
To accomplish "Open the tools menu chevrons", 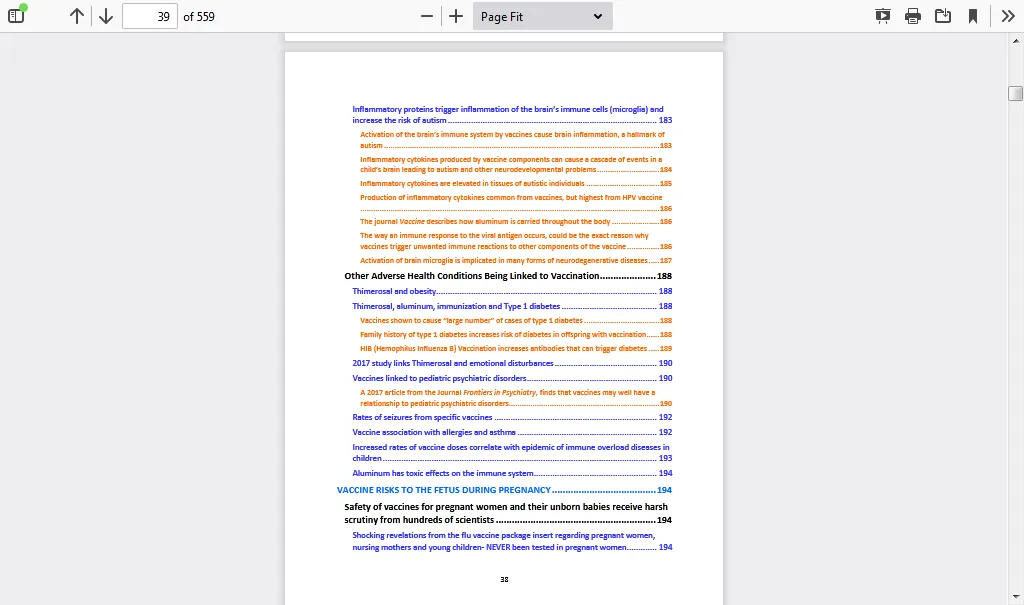I will point(1008,16).
